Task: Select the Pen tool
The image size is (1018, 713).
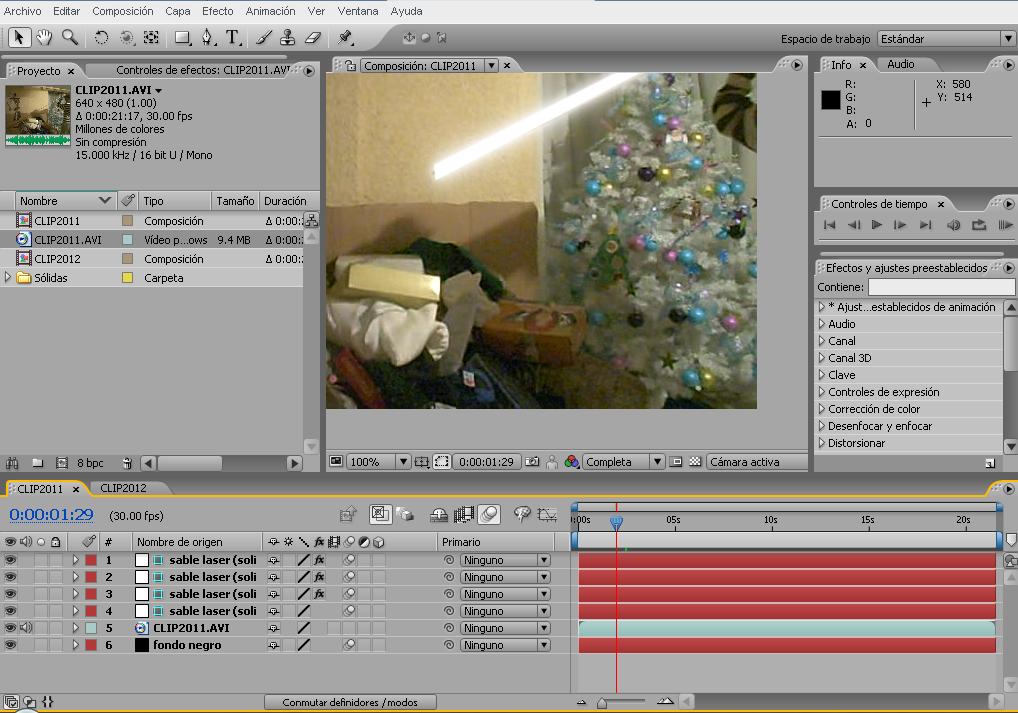Action: click(207, 38)
